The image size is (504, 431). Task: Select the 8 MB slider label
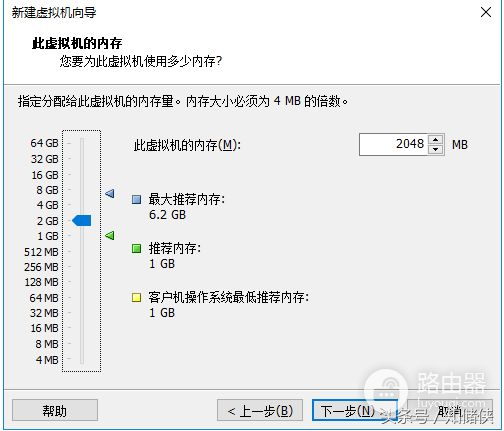pos(47,344)
